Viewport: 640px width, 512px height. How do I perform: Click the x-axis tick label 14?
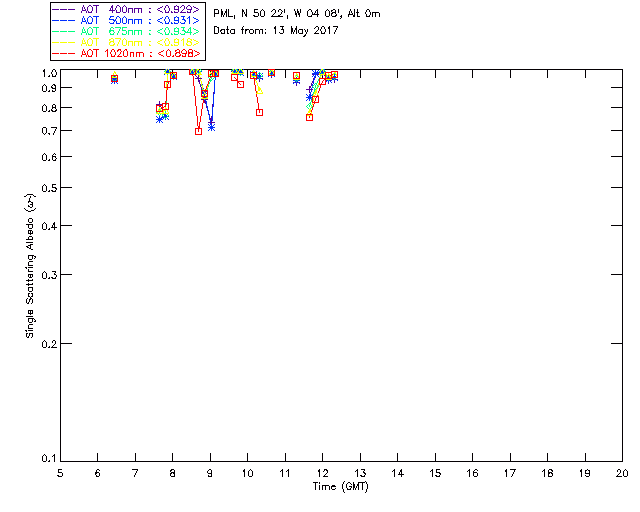pos(398,473)
